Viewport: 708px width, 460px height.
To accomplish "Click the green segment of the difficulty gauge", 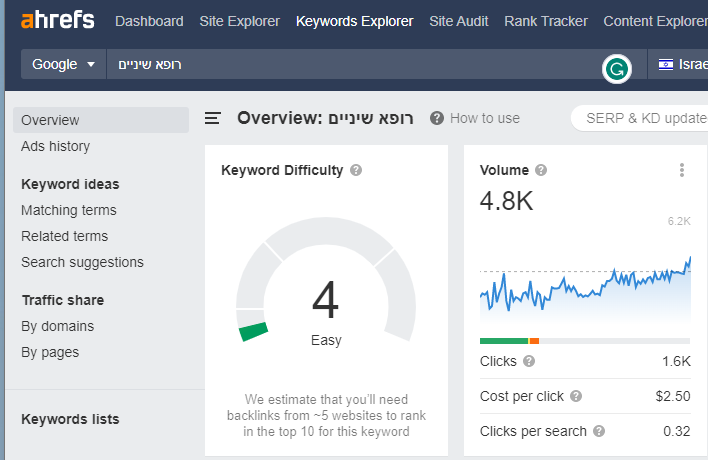I will 253,332.
